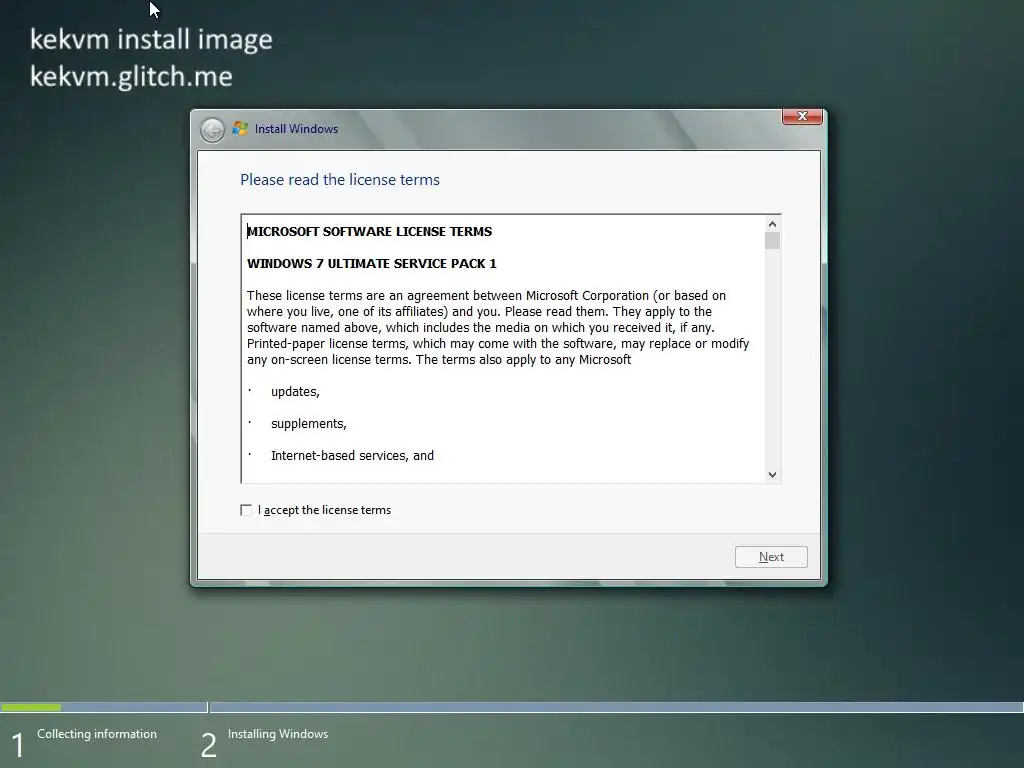The image size is (1024, 768).
Task: Close the Install Windows dialog
Action: pos(802,116)
